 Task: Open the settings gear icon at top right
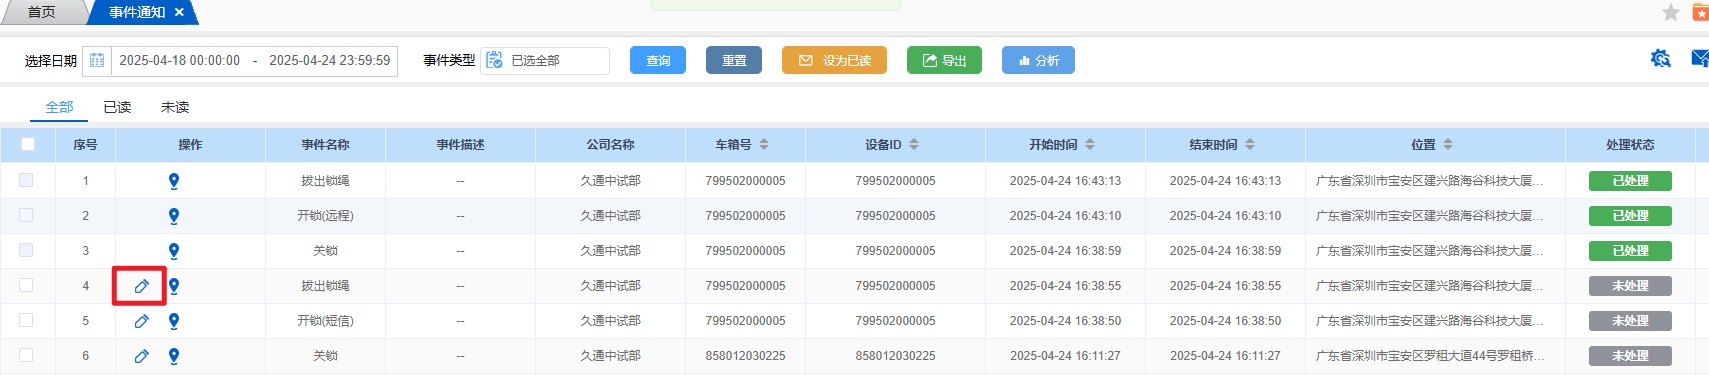pos(1661,59)
